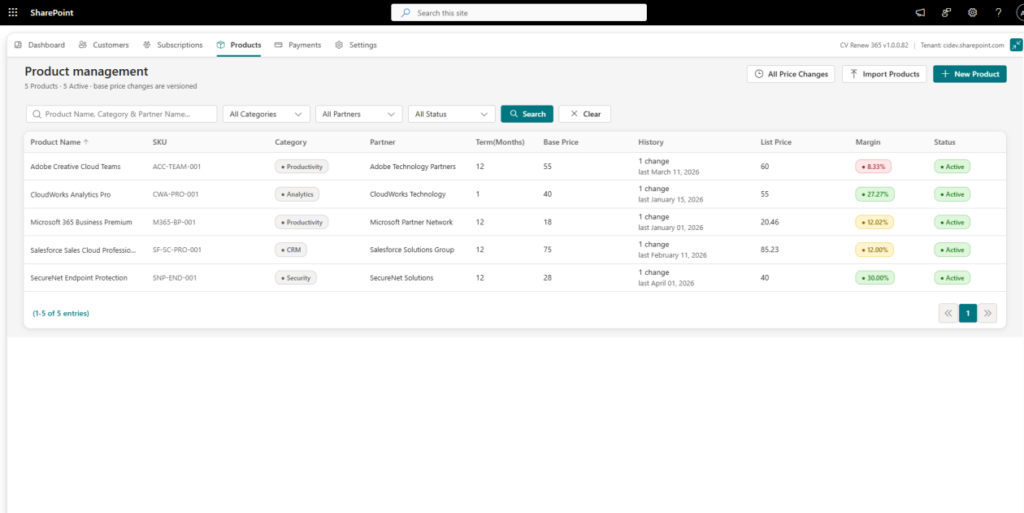Open the Payments tab
This screenshot has width=1024, height=513.
(298, 45)
